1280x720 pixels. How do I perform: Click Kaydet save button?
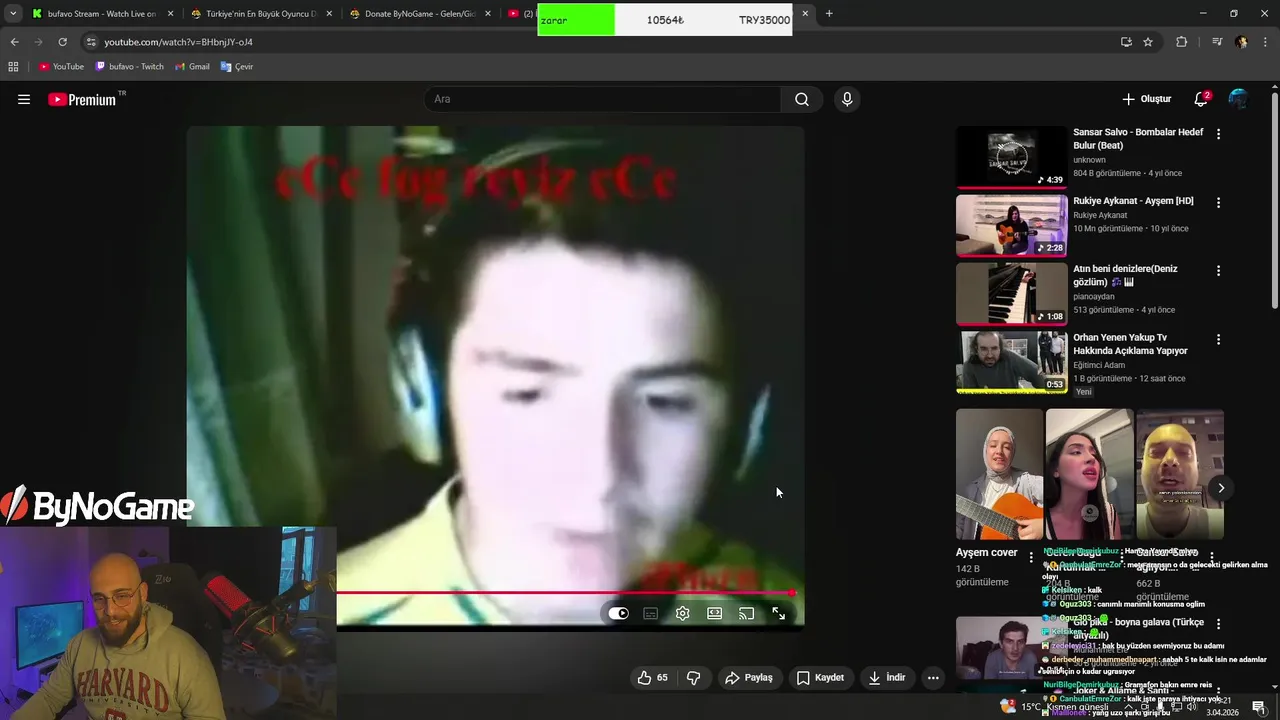click(x=820, y=678)
